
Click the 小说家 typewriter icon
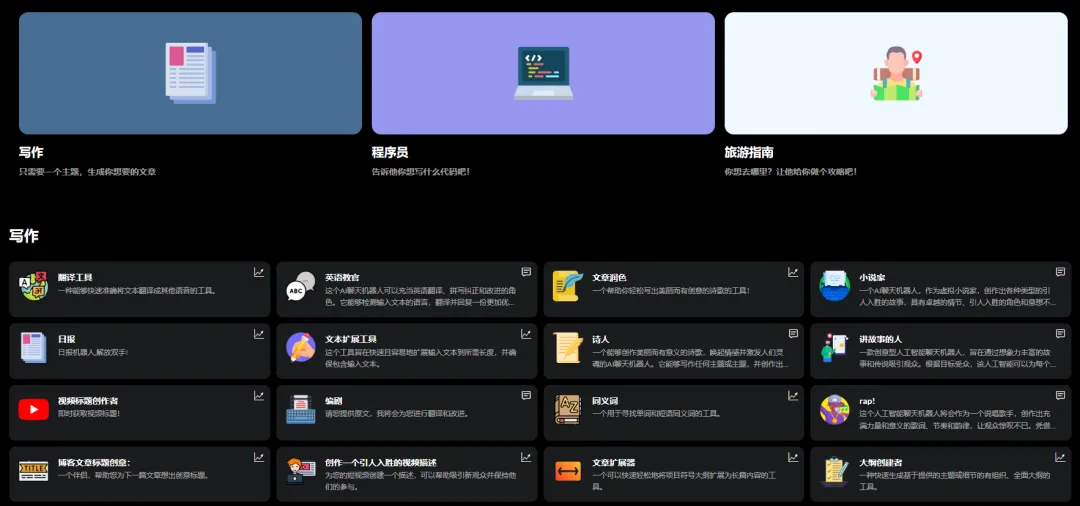834,286
